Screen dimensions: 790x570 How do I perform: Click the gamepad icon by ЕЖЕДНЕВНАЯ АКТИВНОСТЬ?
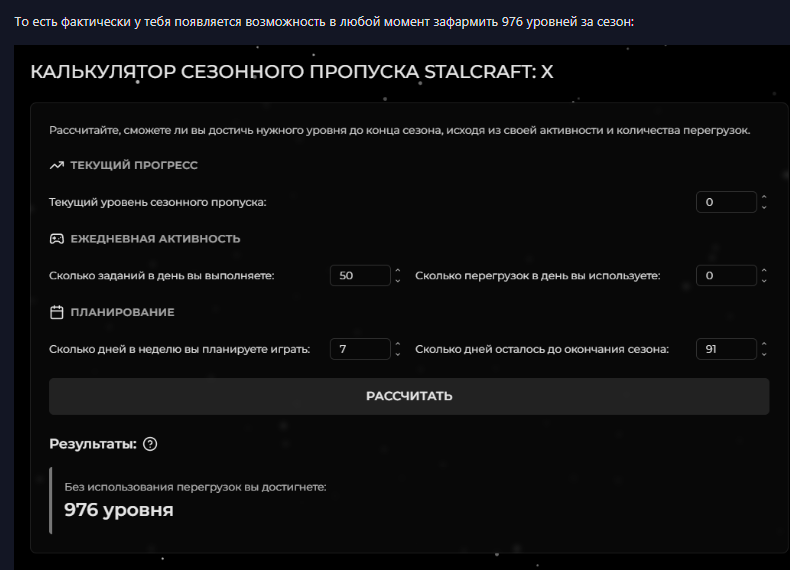[57, 239]
